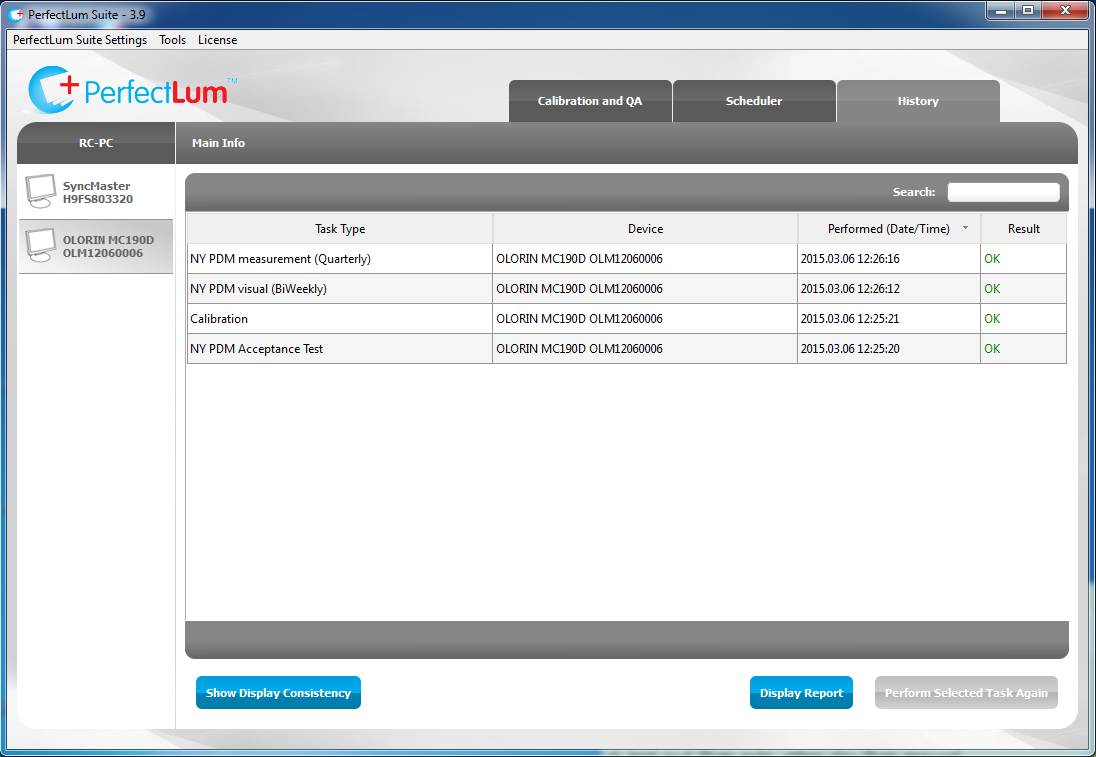Click the 2015.03.06 12:25:21 timestamp
1096x757 pixels.
pos(850,319)
